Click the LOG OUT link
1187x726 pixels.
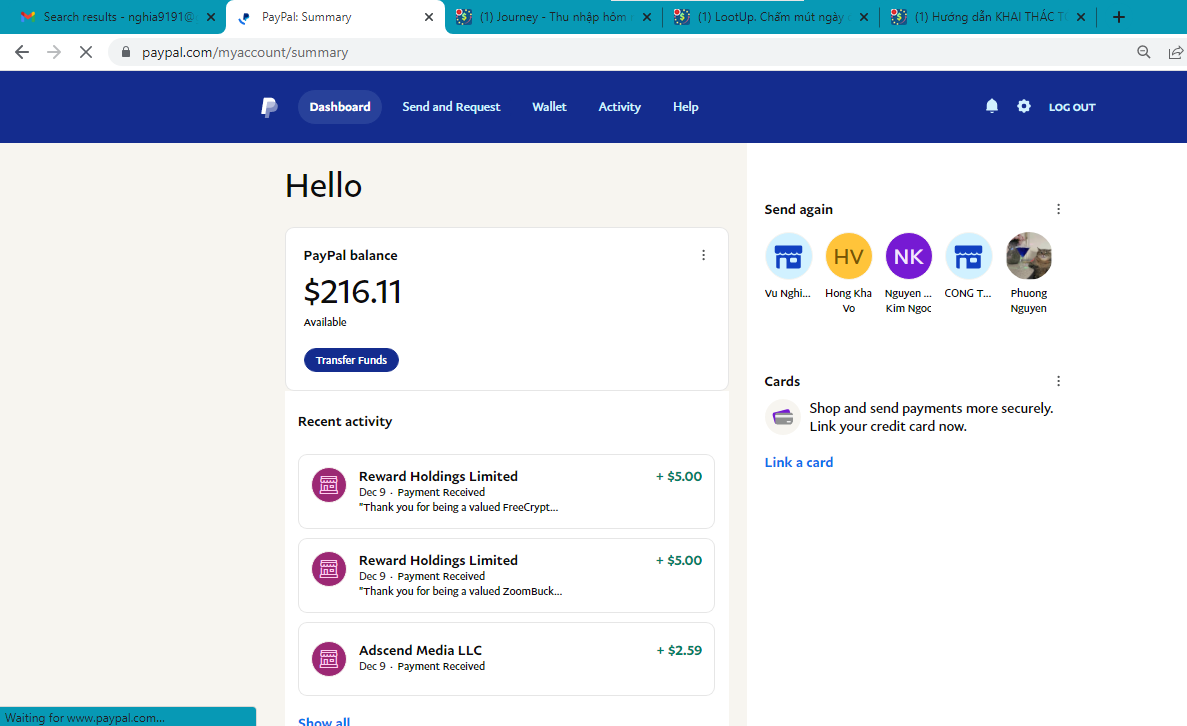point(1072,107)
